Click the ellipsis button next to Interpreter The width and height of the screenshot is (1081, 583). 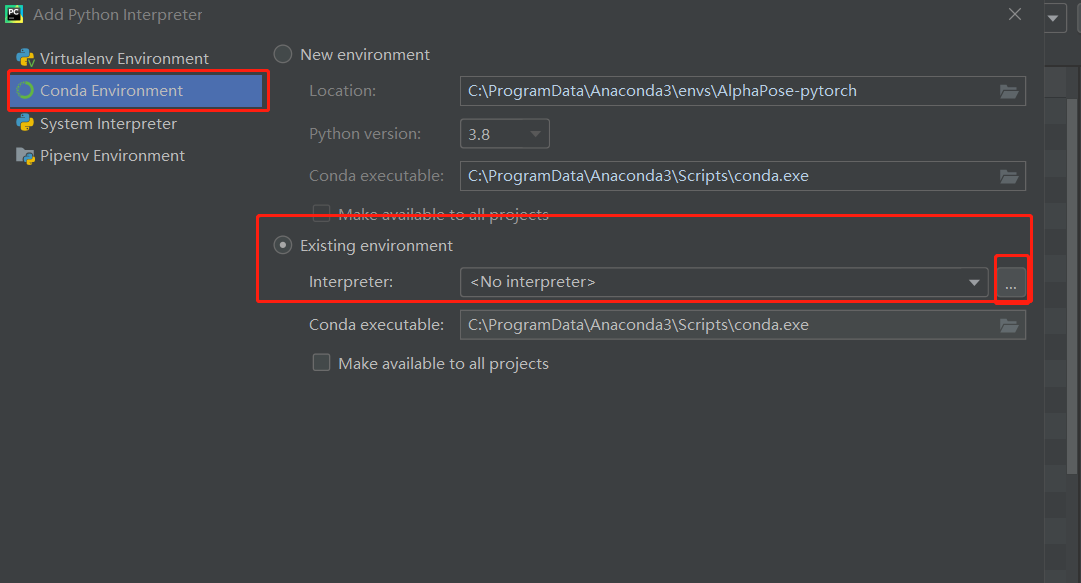tap(1011, 283)
